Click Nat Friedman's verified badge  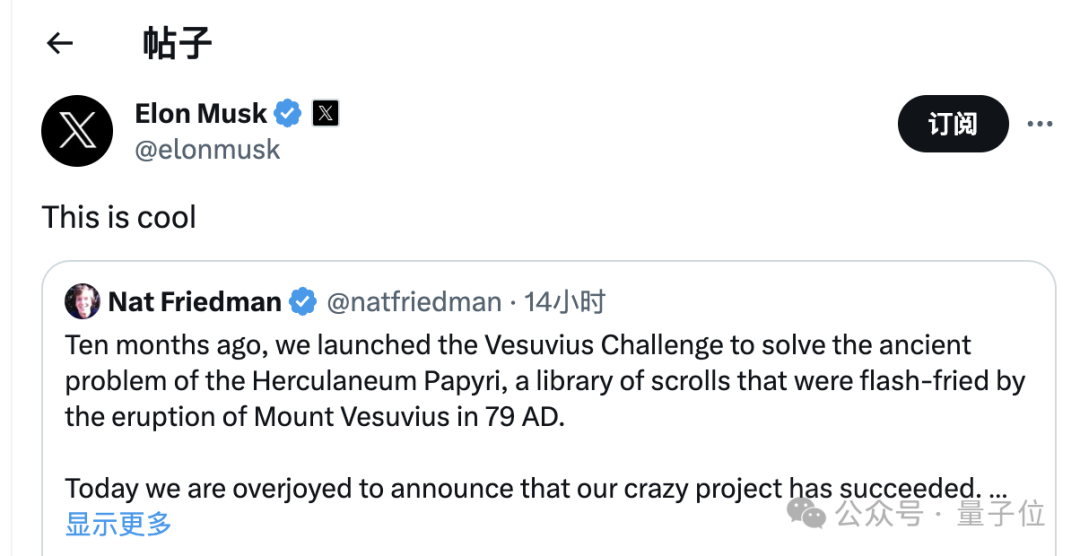[303, 301]
